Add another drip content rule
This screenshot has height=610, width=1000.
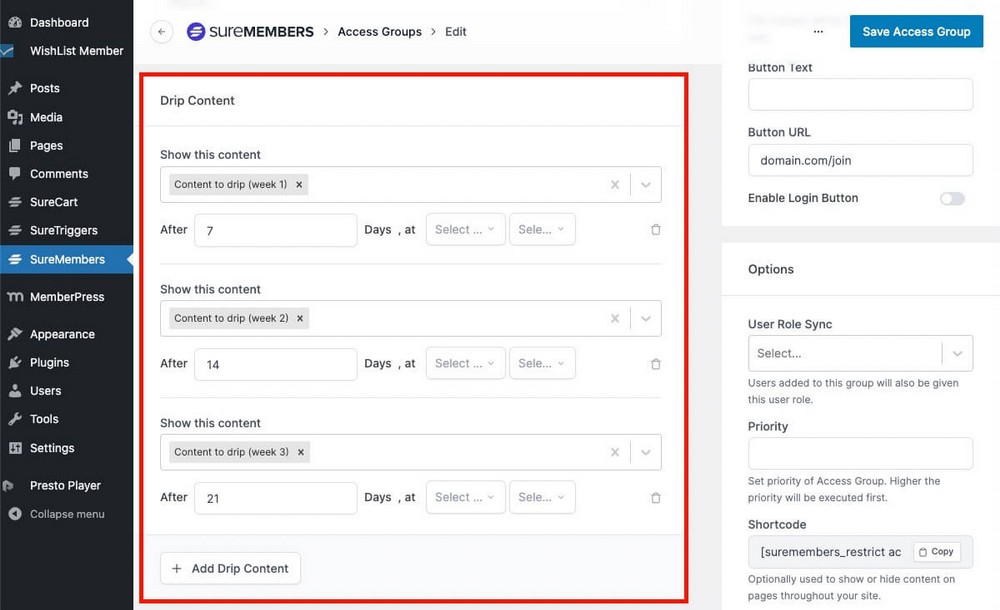(230, 568)
